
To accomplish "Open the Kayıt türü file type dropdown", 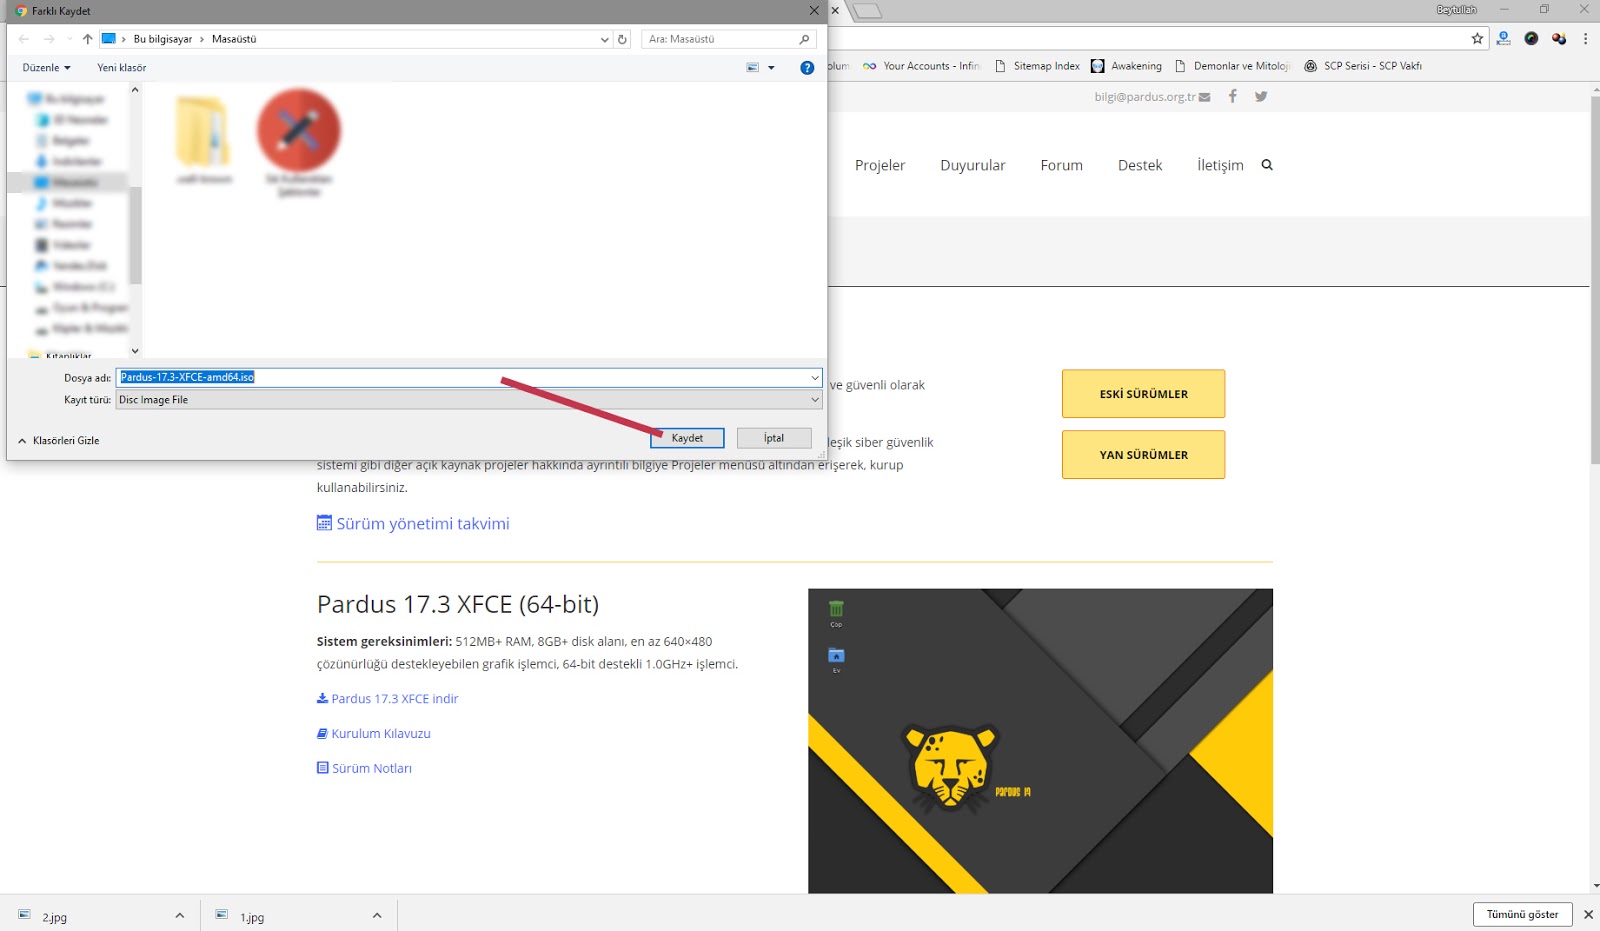I will (469, 400).
